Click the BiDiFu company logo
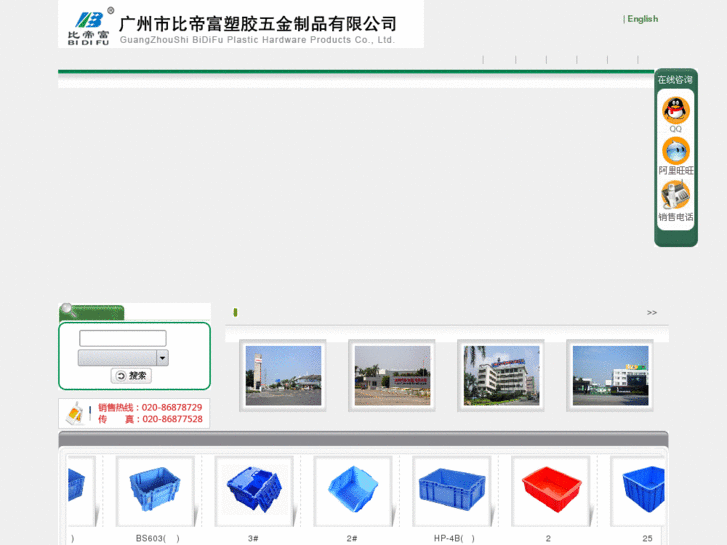The image size is (727, 545). tap(89, 26)
